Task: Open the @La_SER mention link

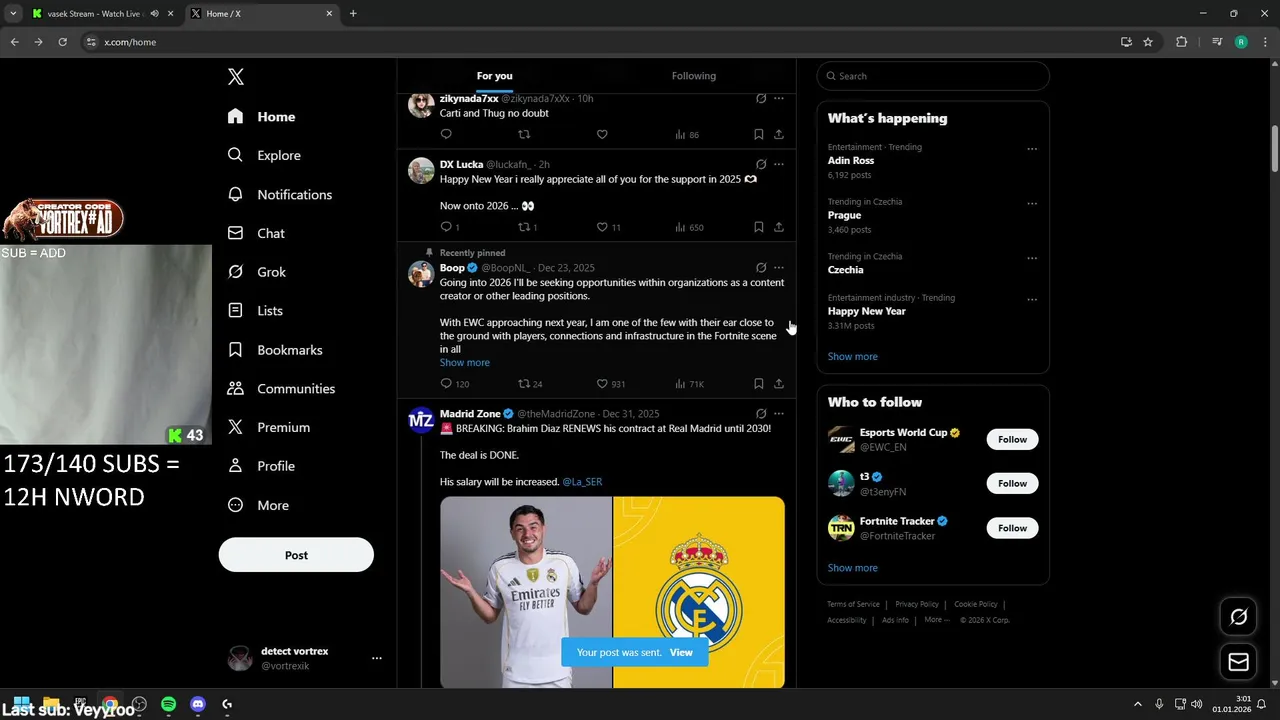Action: pos(582,482)
